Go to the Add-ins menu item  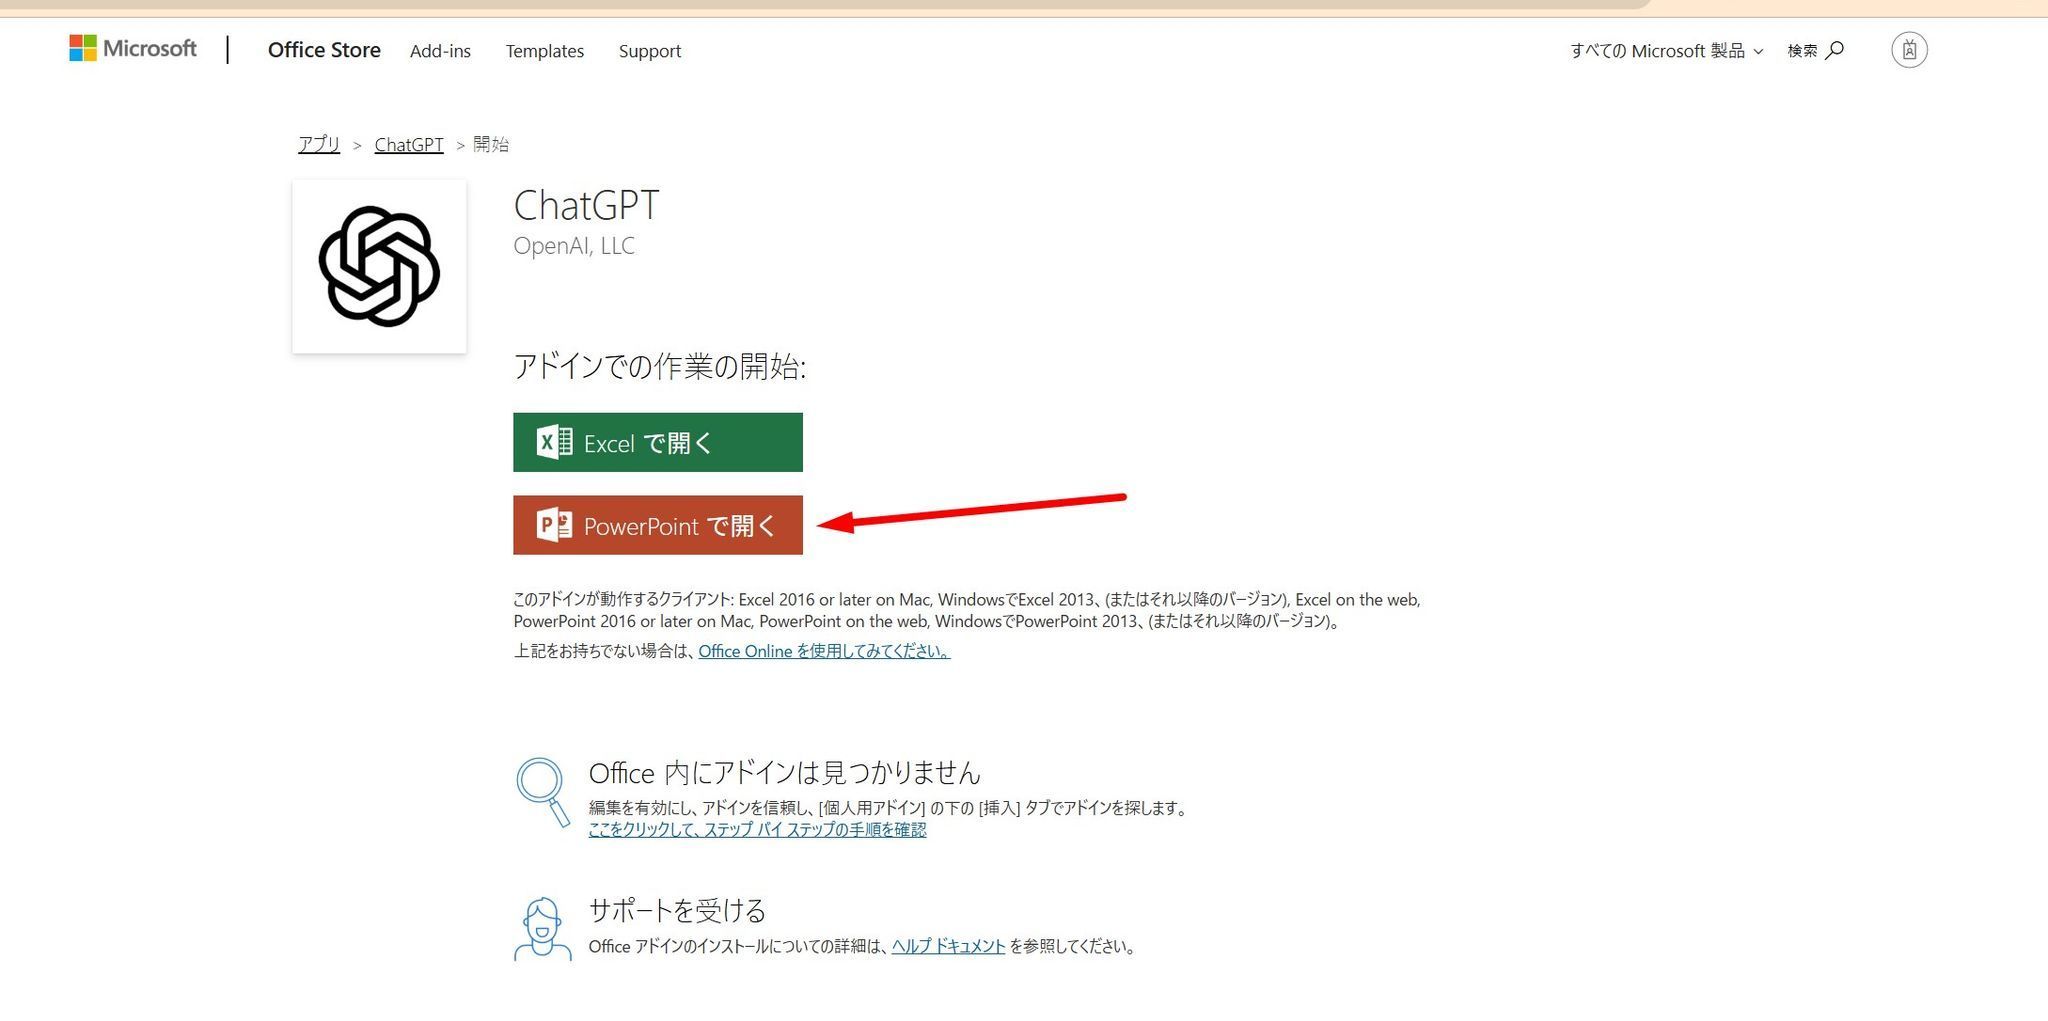[x=440, y=51]
